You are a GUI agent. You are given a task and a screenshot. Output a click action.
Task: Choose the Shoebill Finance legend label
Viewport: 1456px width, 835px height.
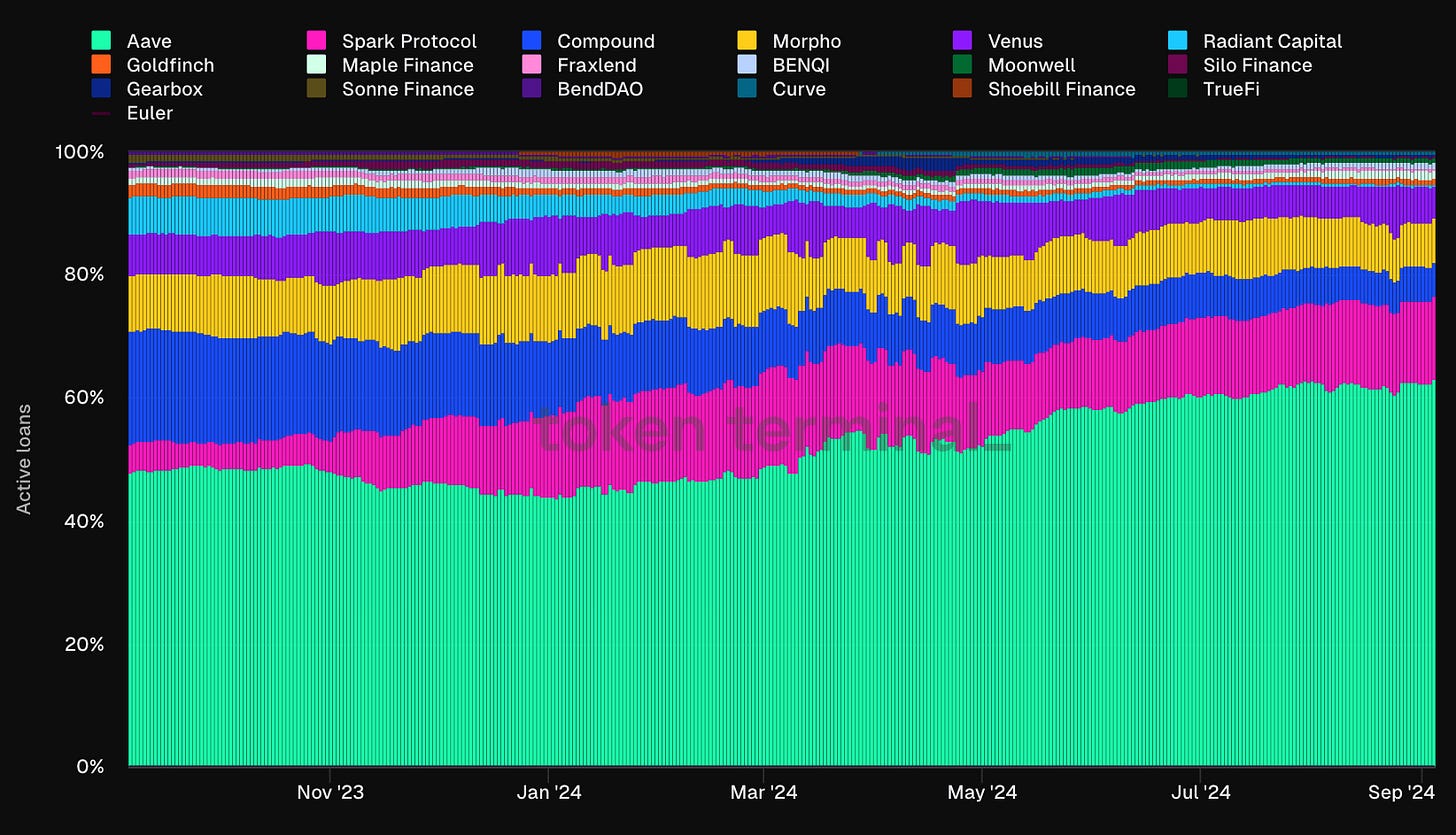(x=1062, y=89)
